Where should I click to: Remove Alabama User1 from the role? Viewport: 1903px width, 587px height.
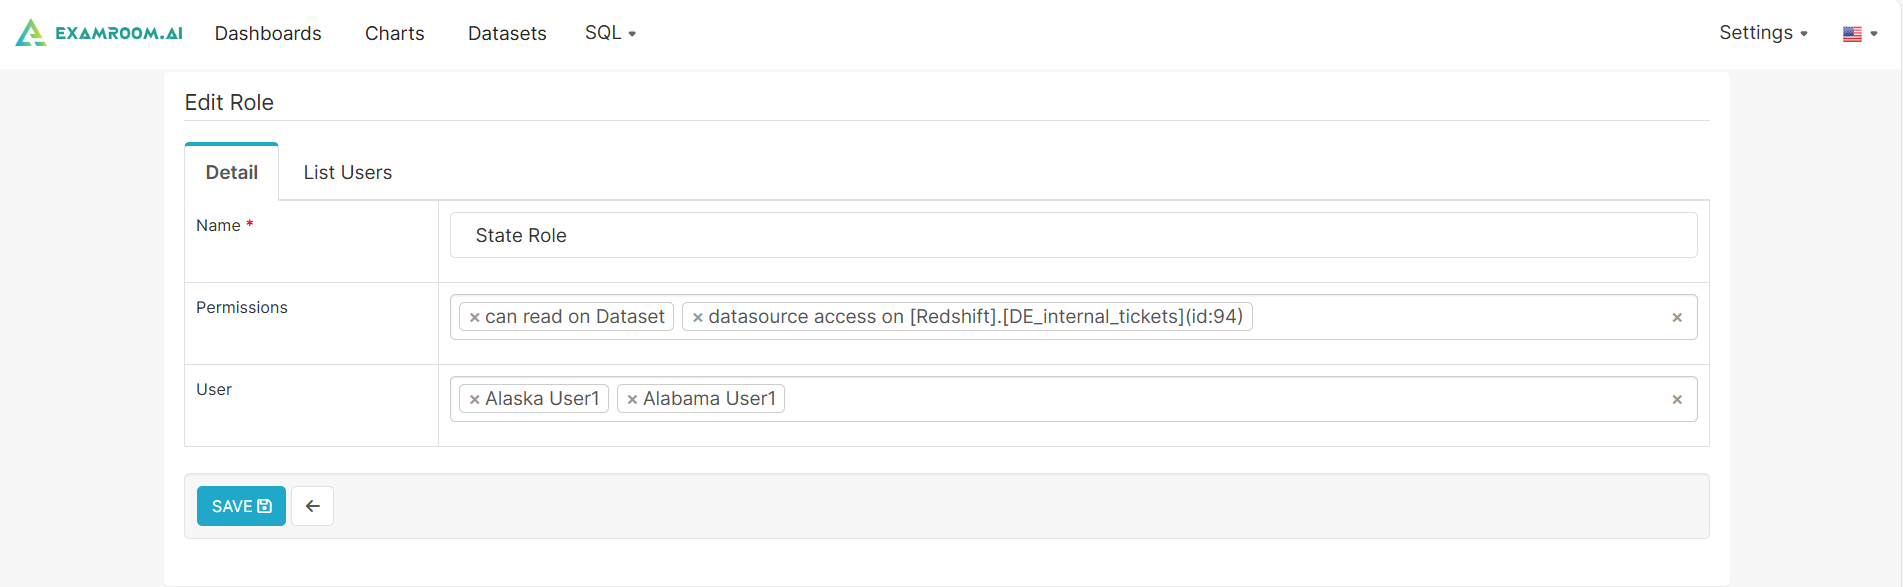[x=632, y=399]
